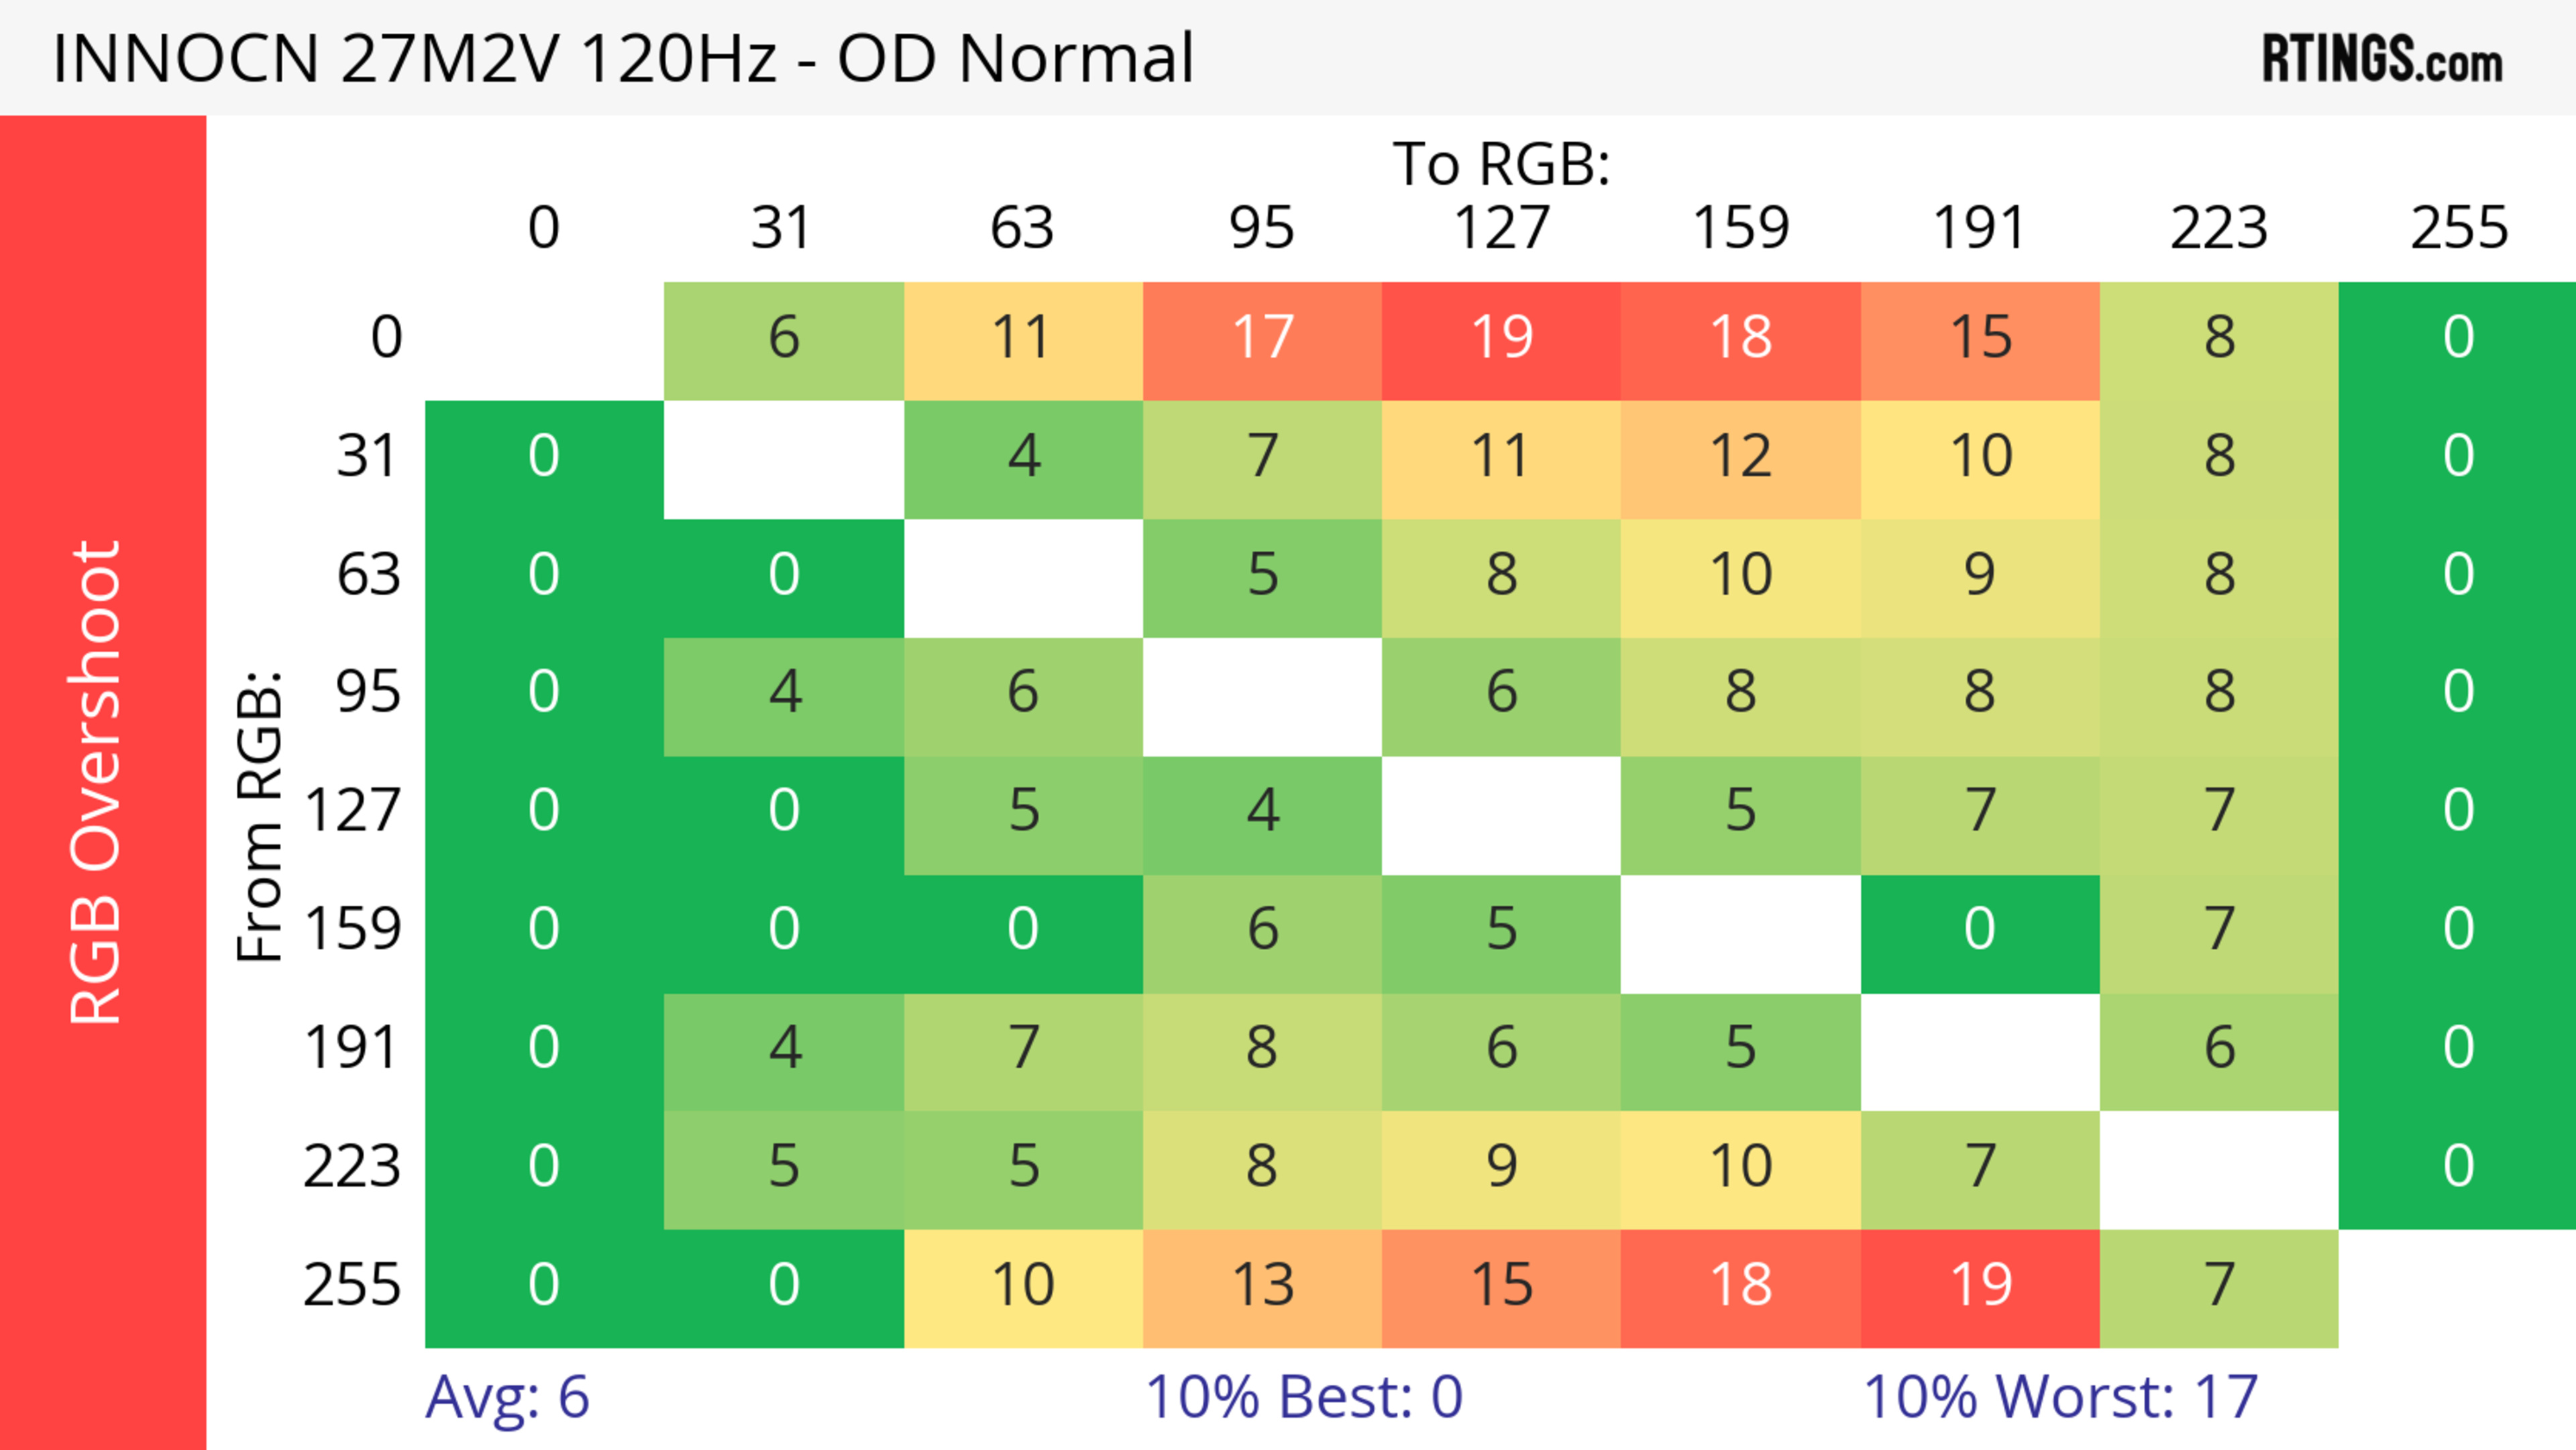
Task: Select the "Avg: 6" summary text
Action: click(507, 1397)
